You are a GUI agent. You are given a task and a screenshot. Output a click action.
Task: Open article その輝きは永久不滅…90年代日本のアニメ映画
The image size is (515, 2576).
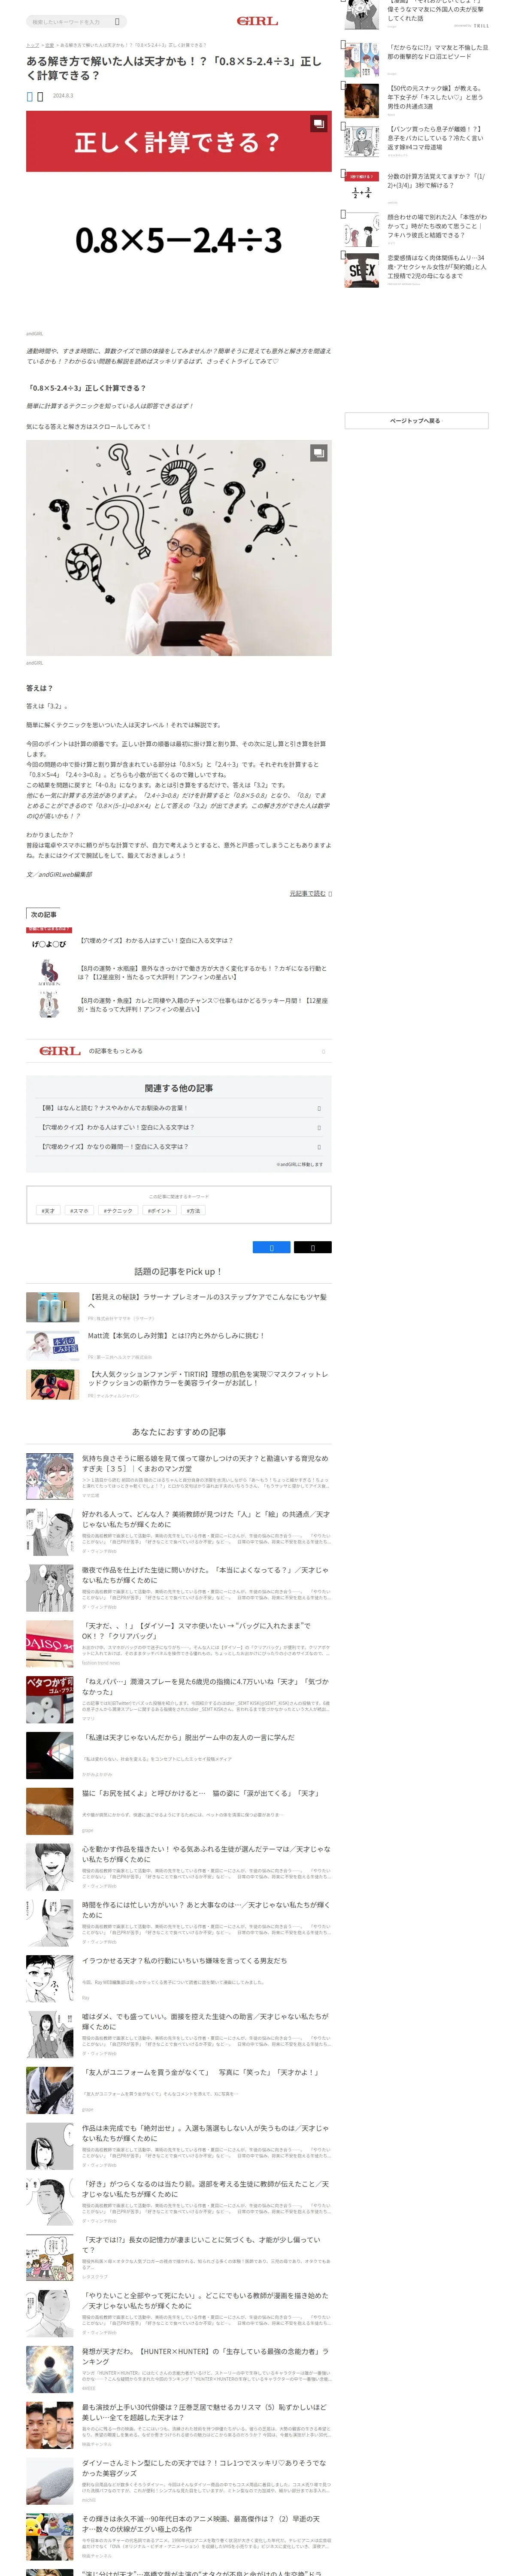201,2524
